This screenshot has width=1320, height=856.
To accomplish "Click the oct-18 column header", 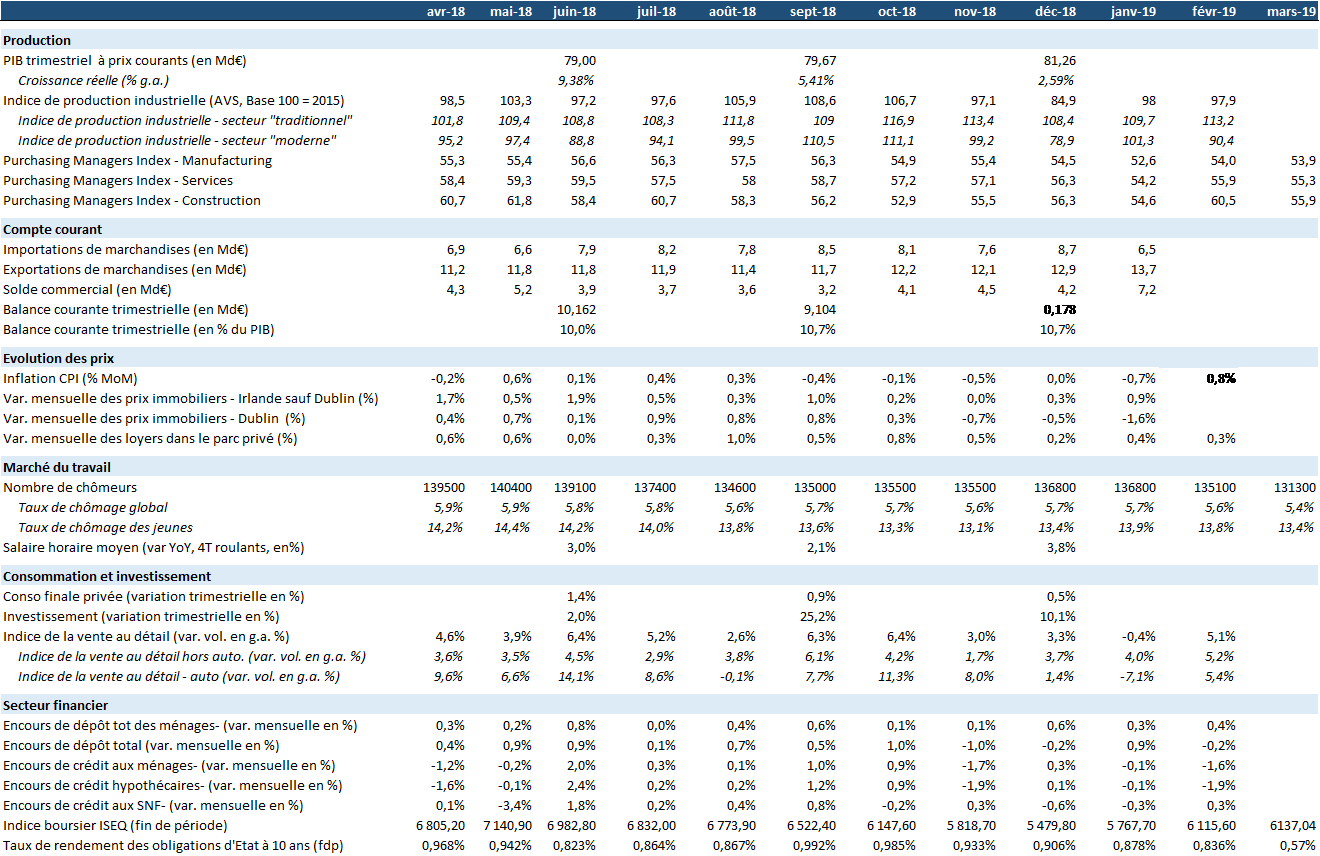I will coord(896,12).
